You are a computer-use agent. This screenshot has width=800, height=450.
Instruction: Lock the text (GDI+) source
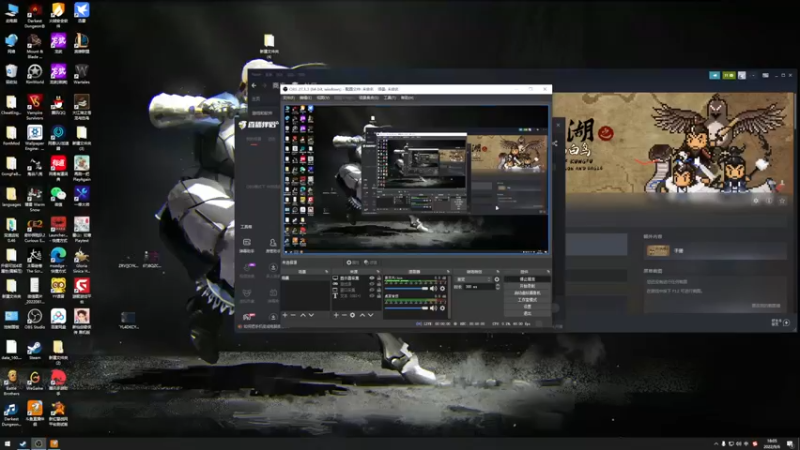click(379, 295)
